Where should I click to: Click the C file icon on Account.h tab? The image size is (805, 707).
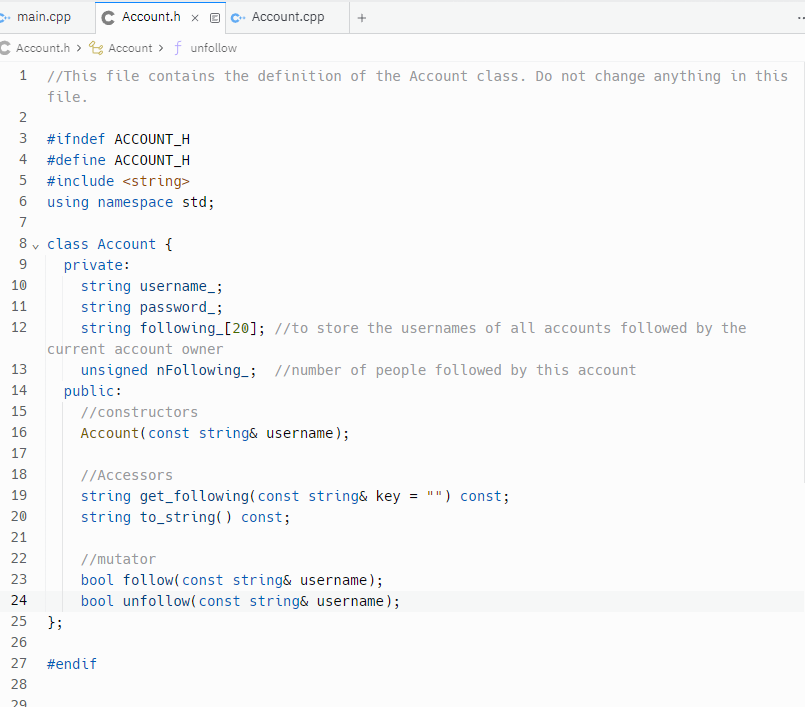click(x=108, y=16)
